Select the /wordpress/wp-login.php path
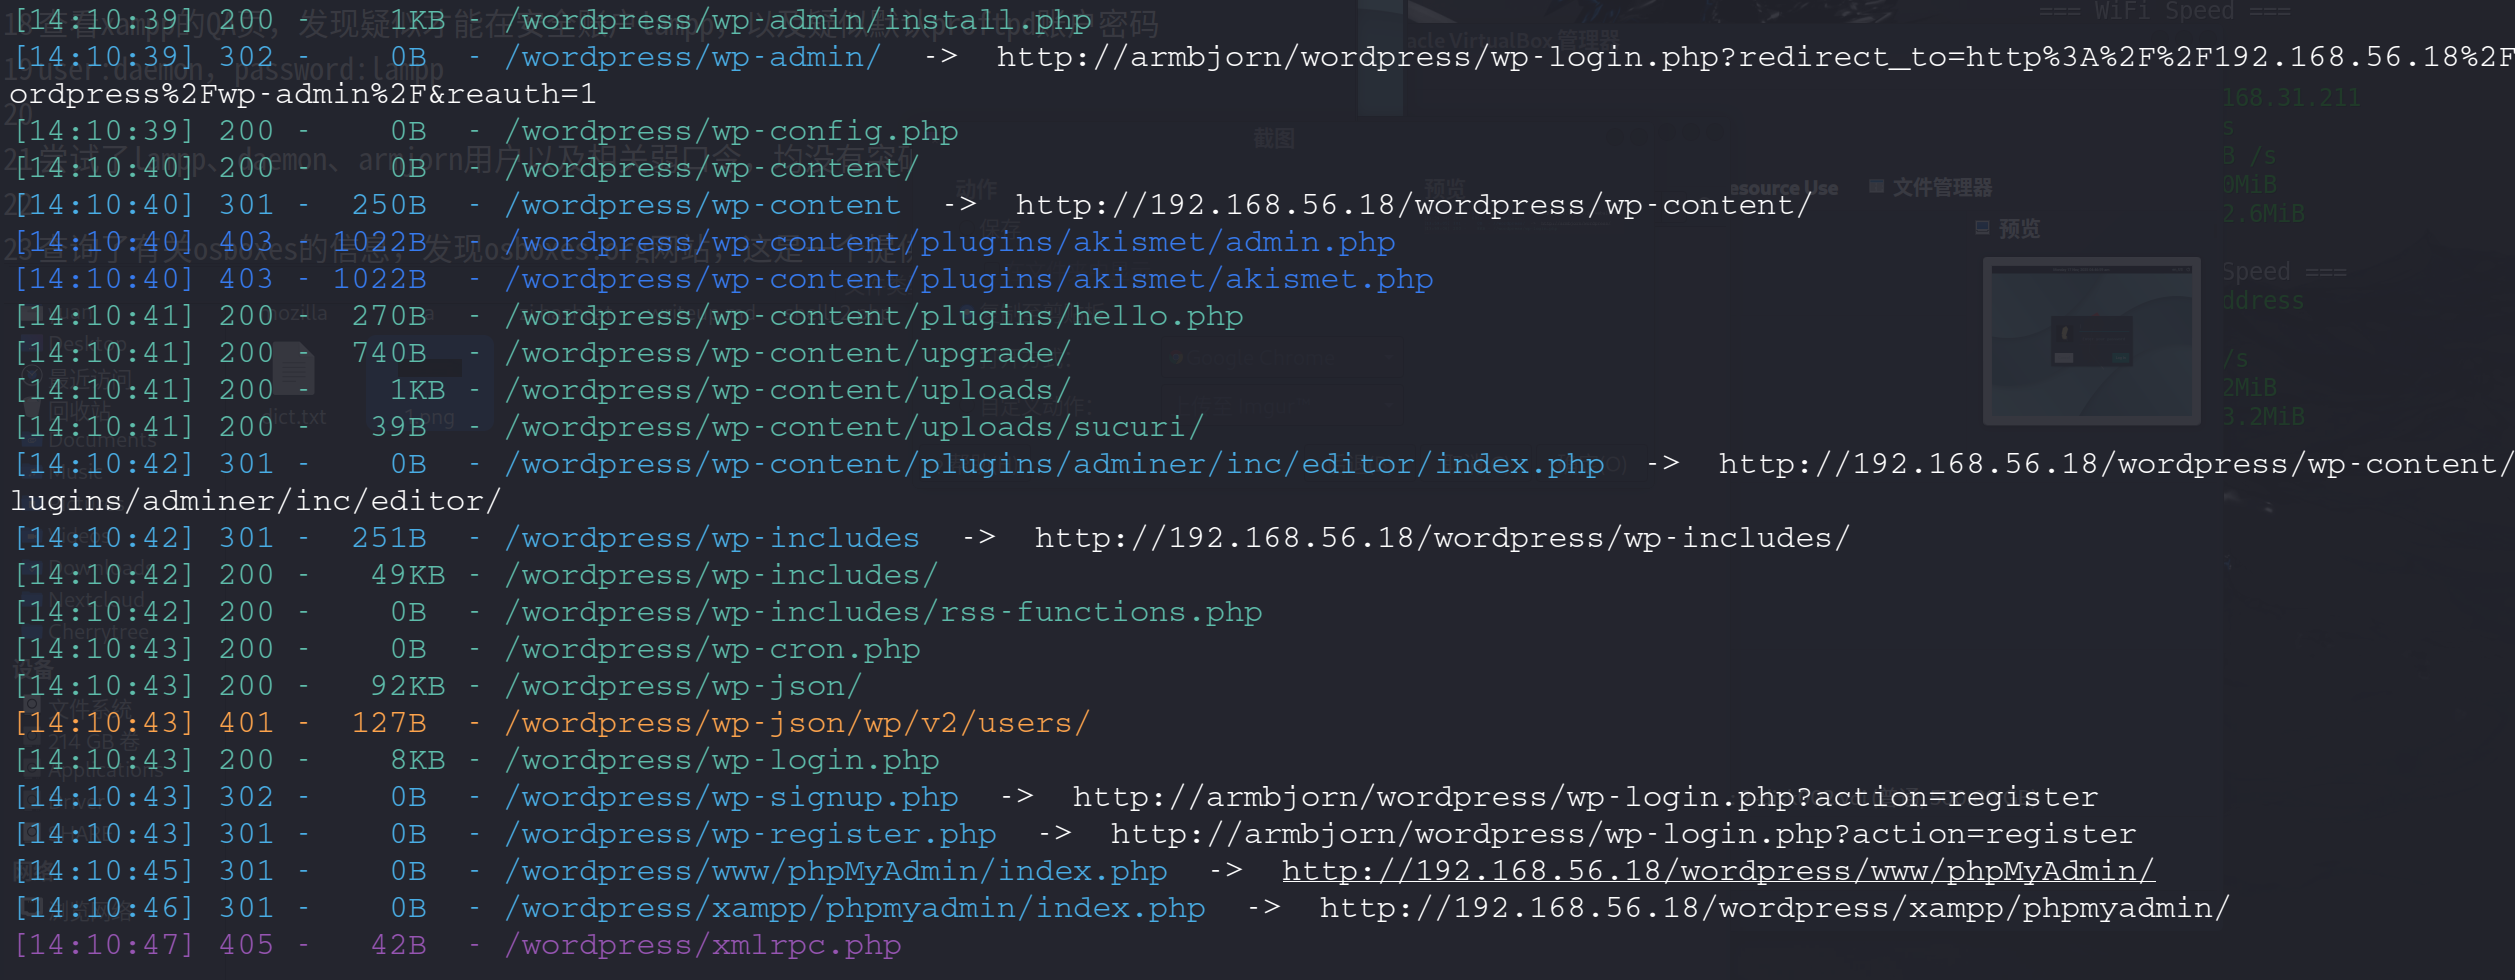Screen dimensions: 2515x980 (722, 760)
